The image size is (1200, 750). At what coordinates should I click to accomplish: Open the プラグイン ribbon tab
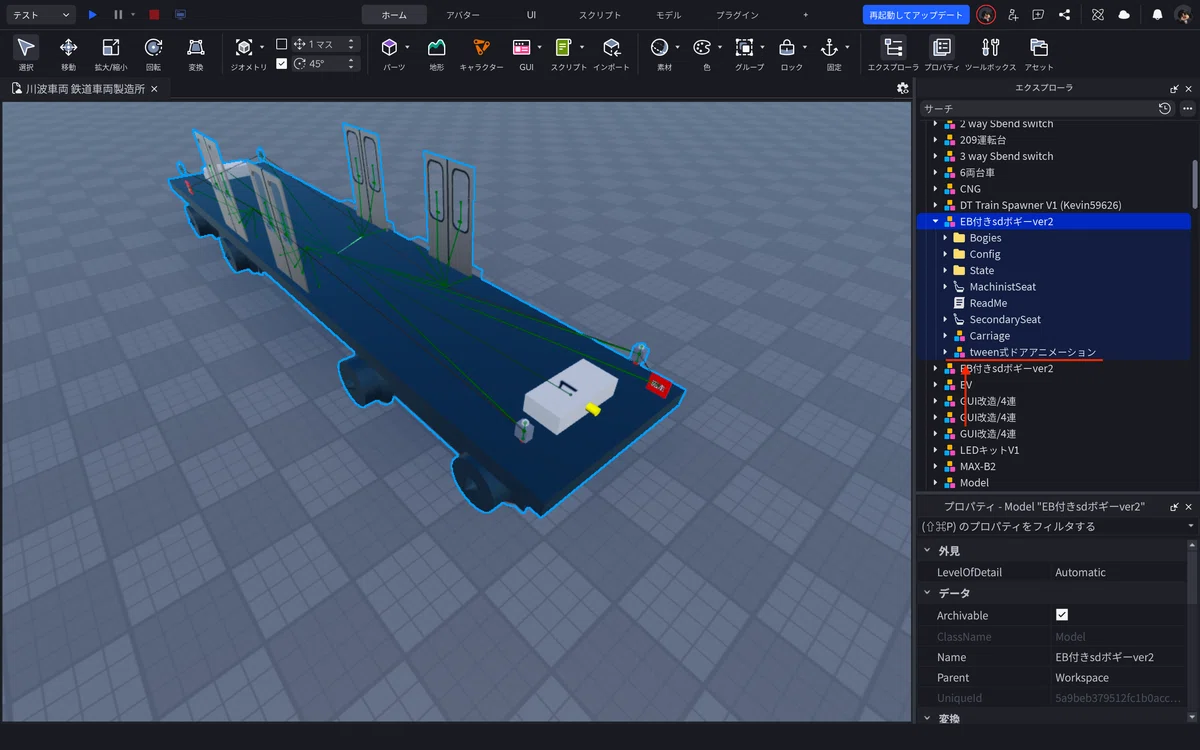coord(737,15)
